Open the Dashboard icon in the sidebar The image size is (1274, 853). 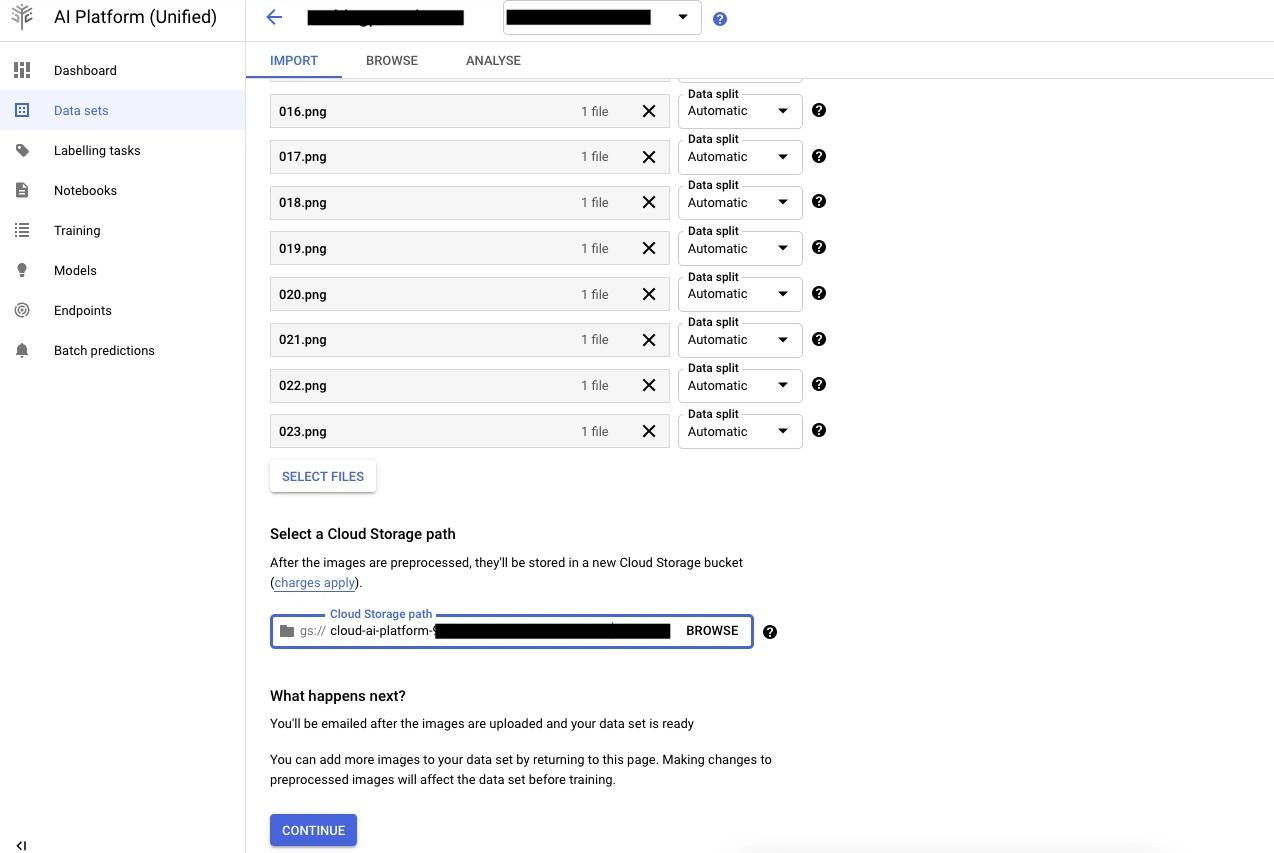click(x=22, y=70)
